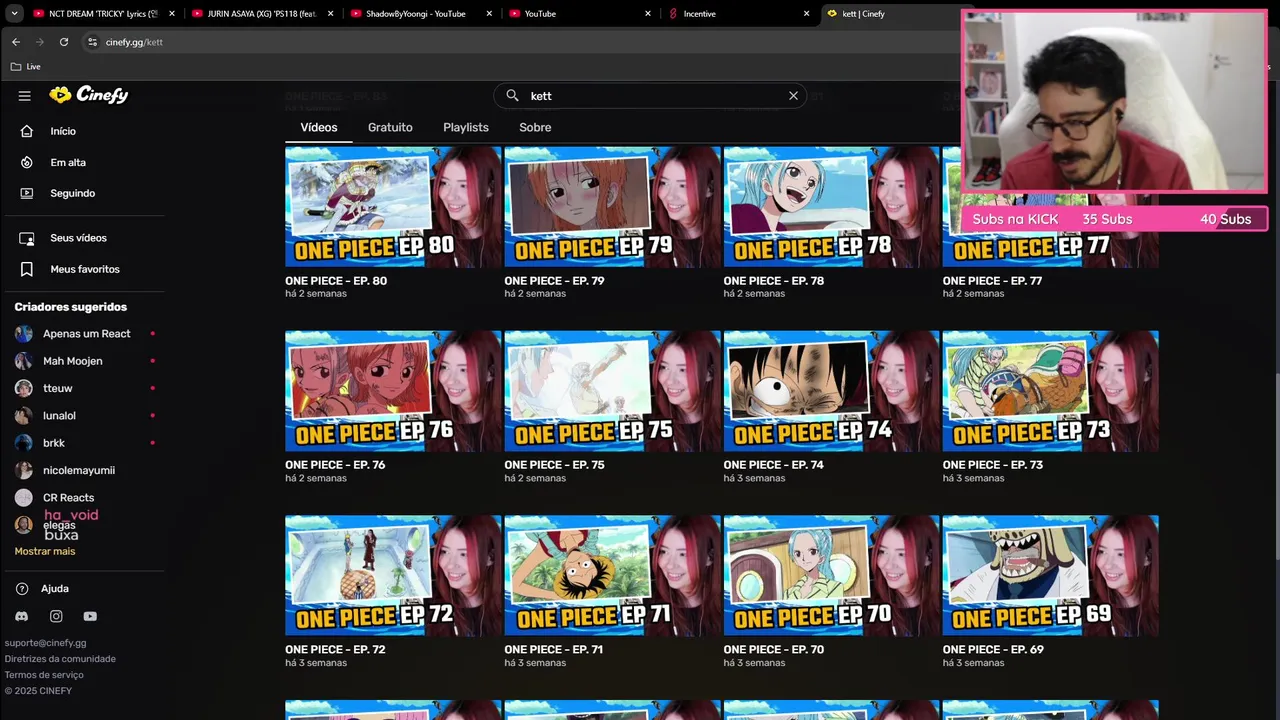The height and width of the screenshot is (720, 1280).
Task: Click nicolemayumii avatar
Action: click(24, 470)
